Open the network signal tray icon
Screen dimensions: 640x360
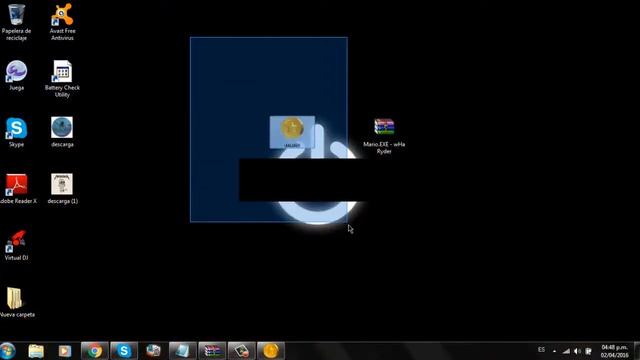tap(566, 351)
